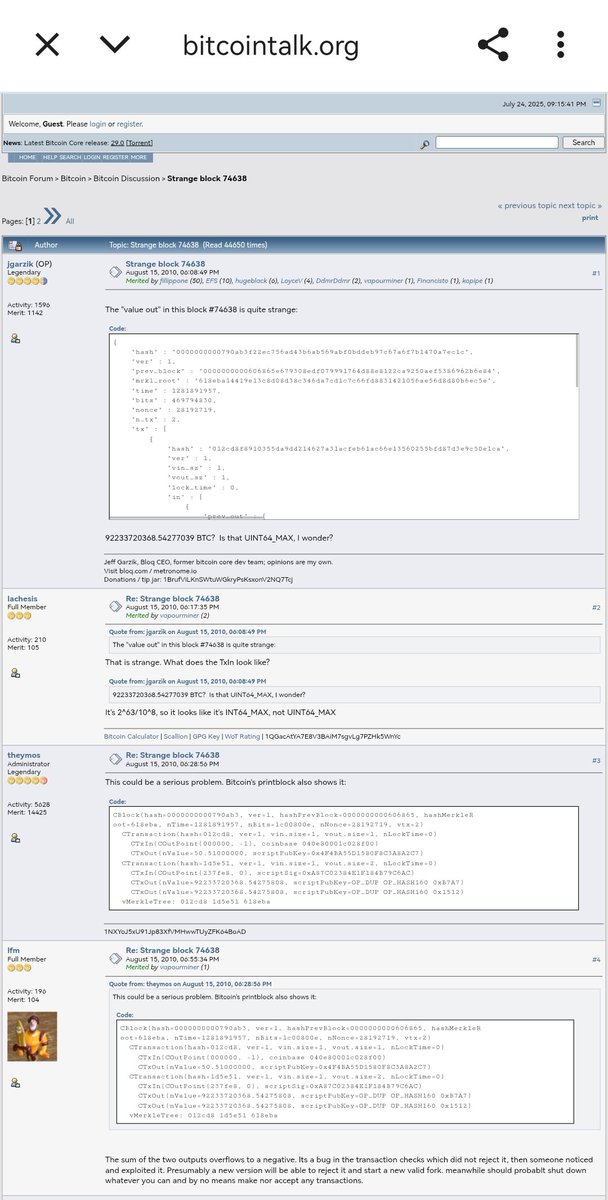Click 'Topic: Strange block 74638' header text
The image size is (608, 1200).
(153, 244)
